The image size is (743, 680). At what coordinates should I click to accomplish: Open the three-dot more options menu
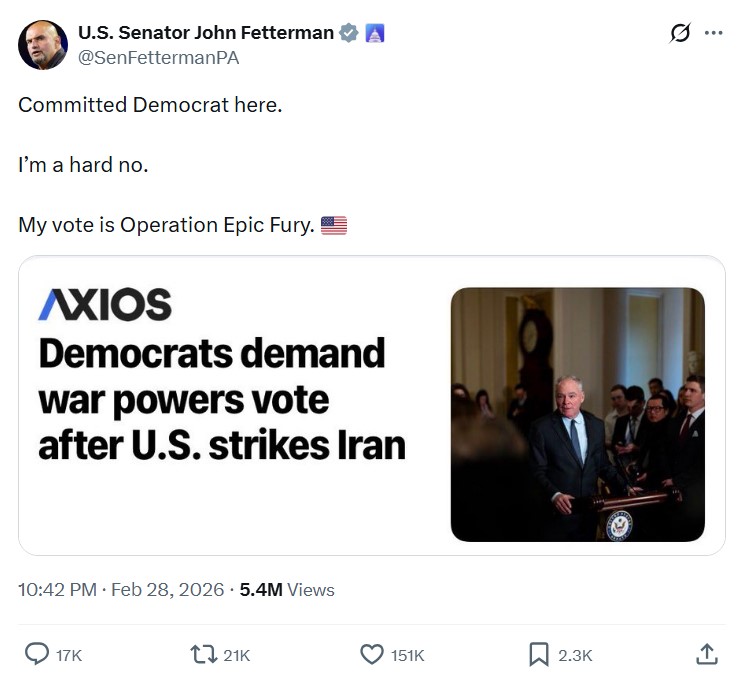point(713,33)
